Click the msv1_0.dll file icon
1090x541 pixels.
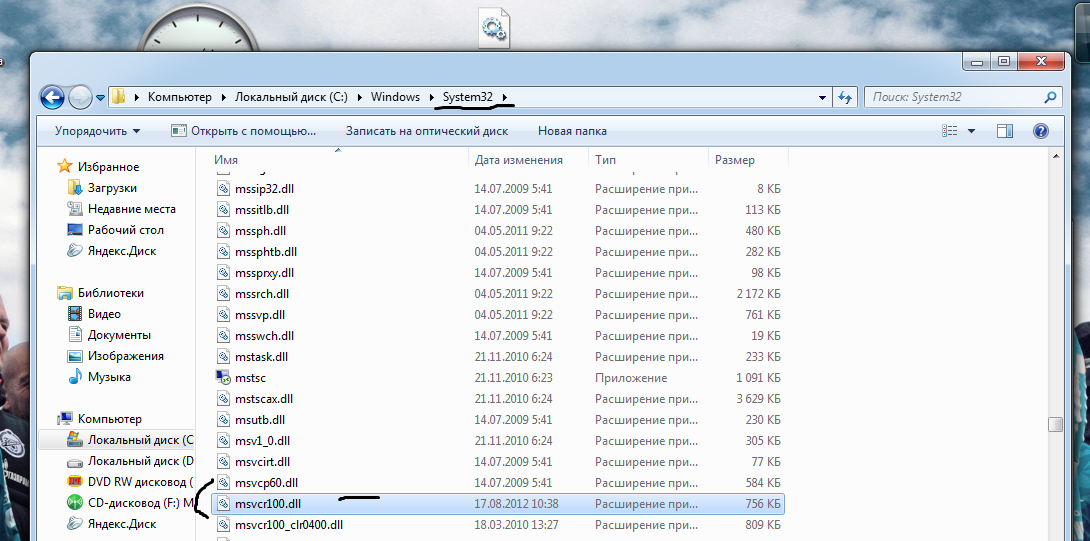tap(222, 440)
